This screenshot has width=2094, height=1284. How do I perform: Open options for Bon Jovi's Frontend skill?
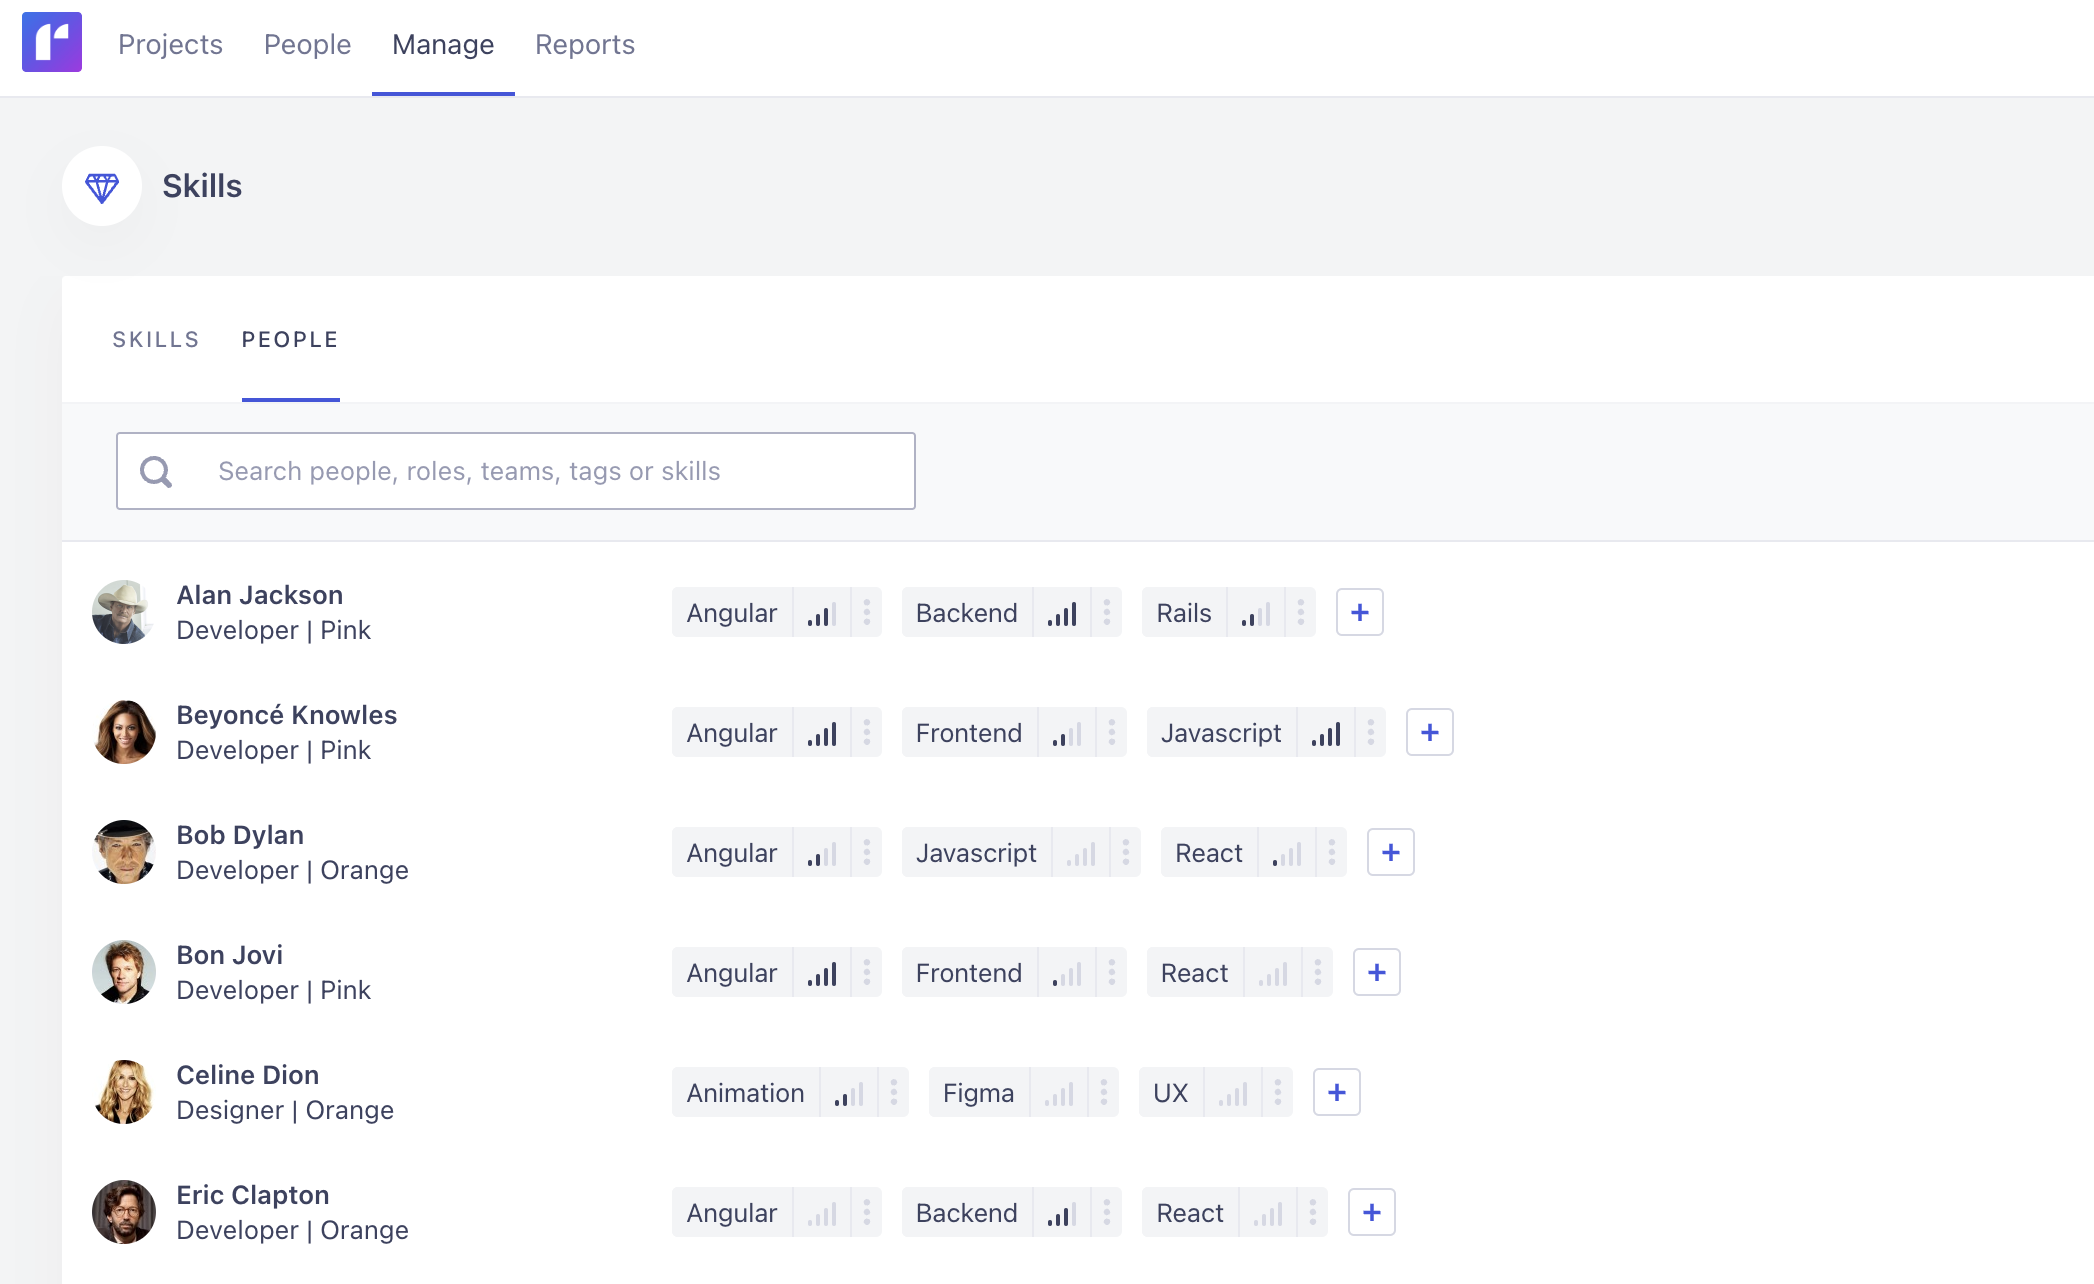1111,972
